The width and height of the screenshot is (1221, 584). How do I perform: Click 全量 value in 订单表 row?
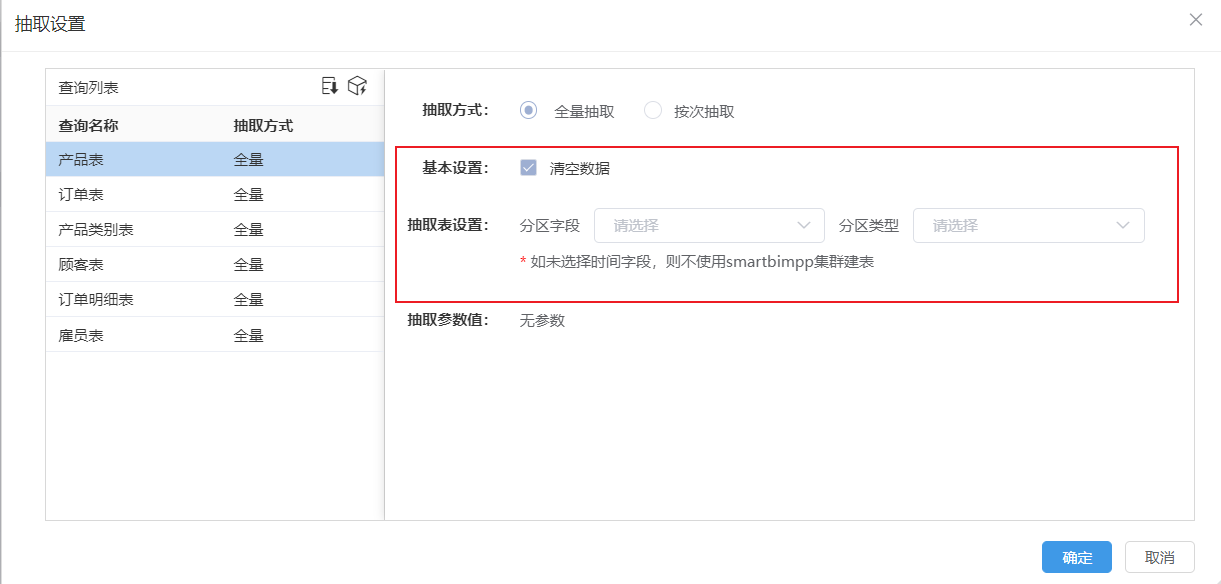coord(248,194)
